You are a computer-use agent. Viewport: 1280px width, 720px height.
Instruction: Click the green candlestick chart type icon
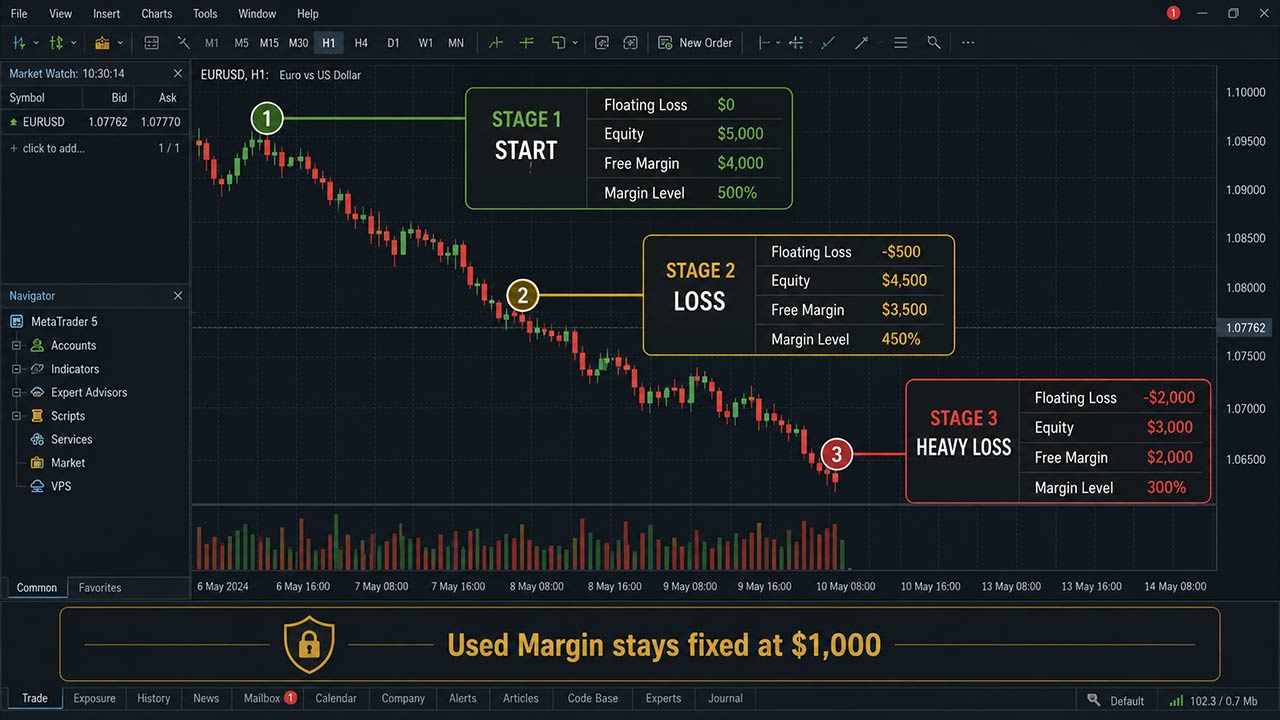coord(56,43)
